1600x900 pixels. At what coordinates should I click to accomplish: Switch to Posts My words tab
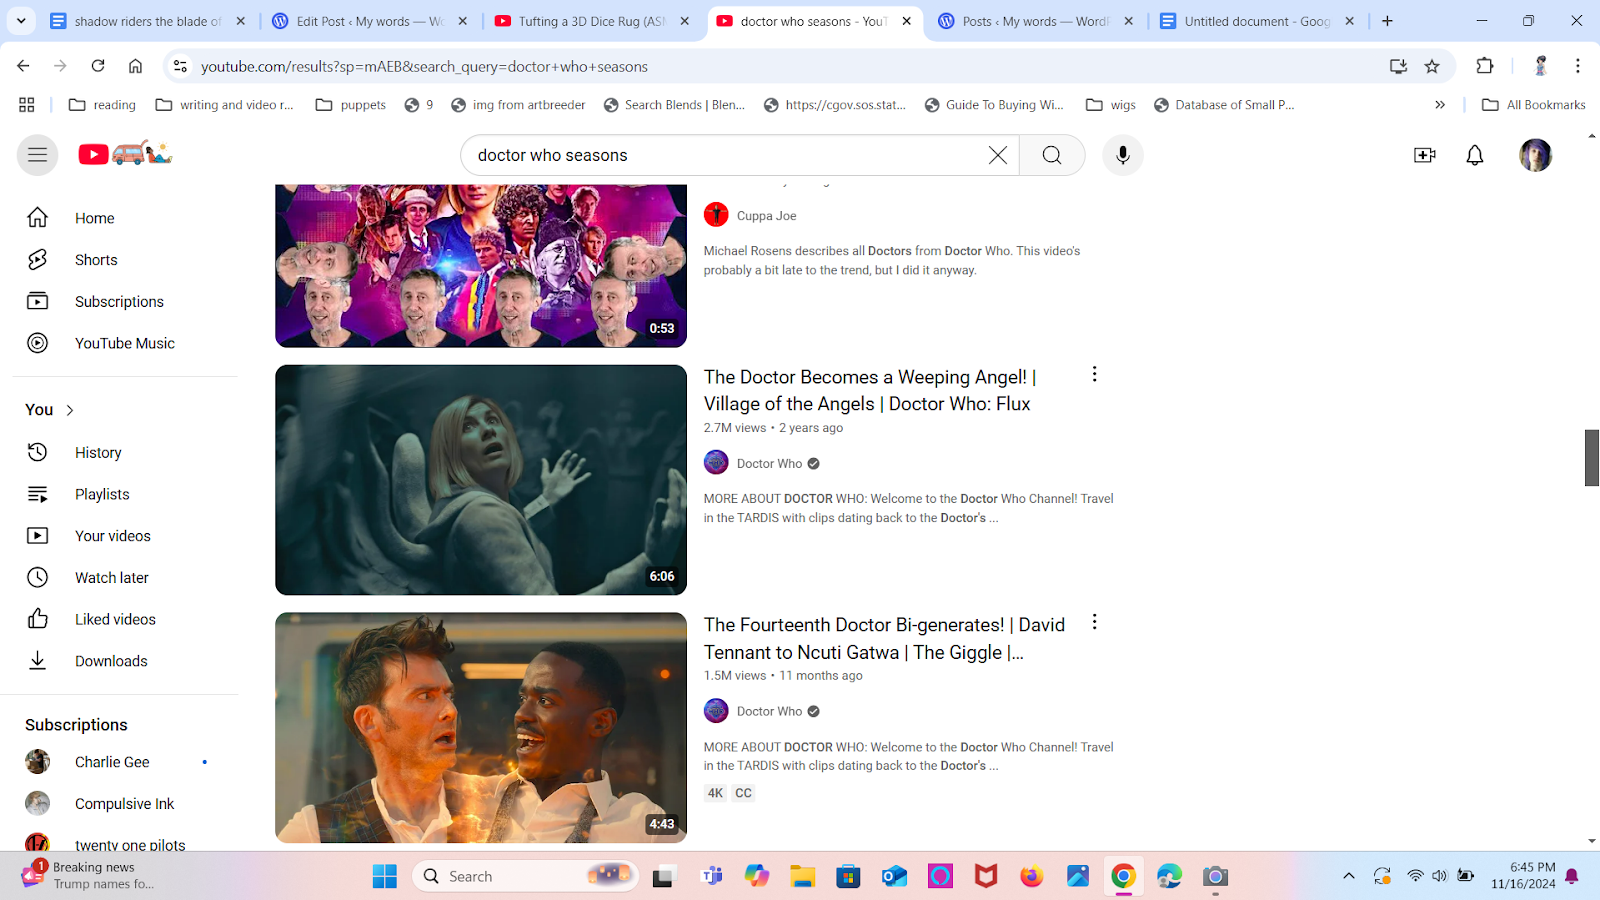[x=1036, y=21]
